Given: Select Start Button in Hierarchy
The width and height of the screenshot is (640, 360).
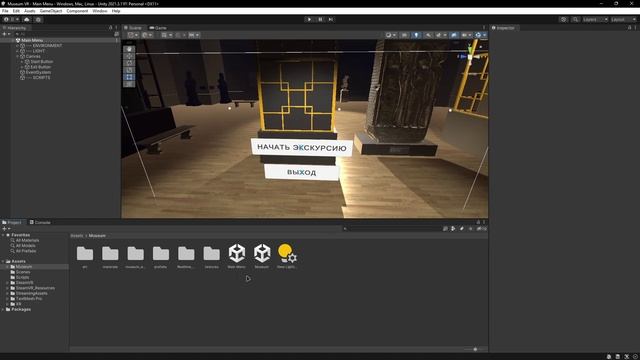Looking at the screenshot, I should (39, 62).
